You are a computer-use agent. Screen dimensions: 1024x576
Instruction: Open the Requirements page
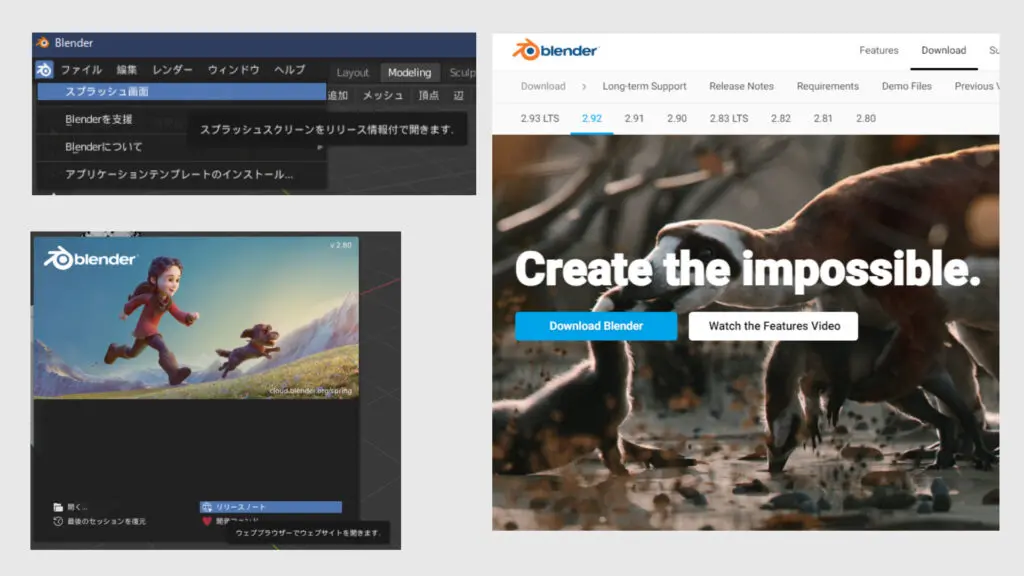coord(827,86)
